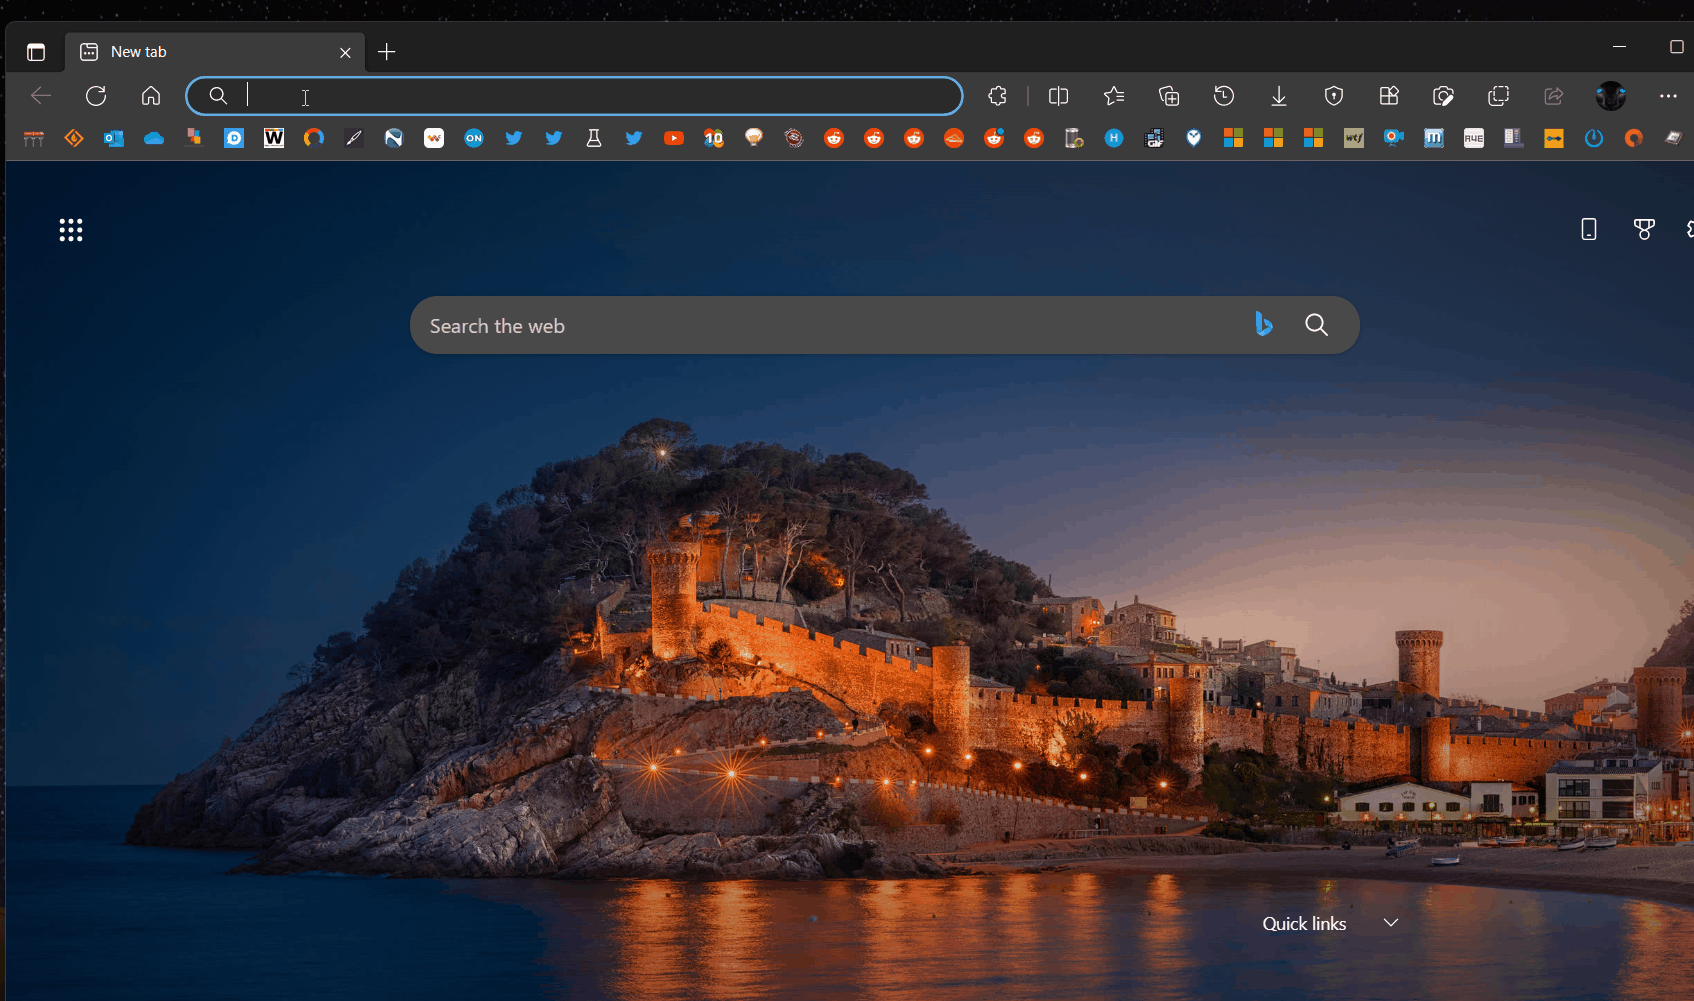Select the New tab tab
Image resolution: width=1694 pixels, height=1001 pixels.
pos(215,52)
